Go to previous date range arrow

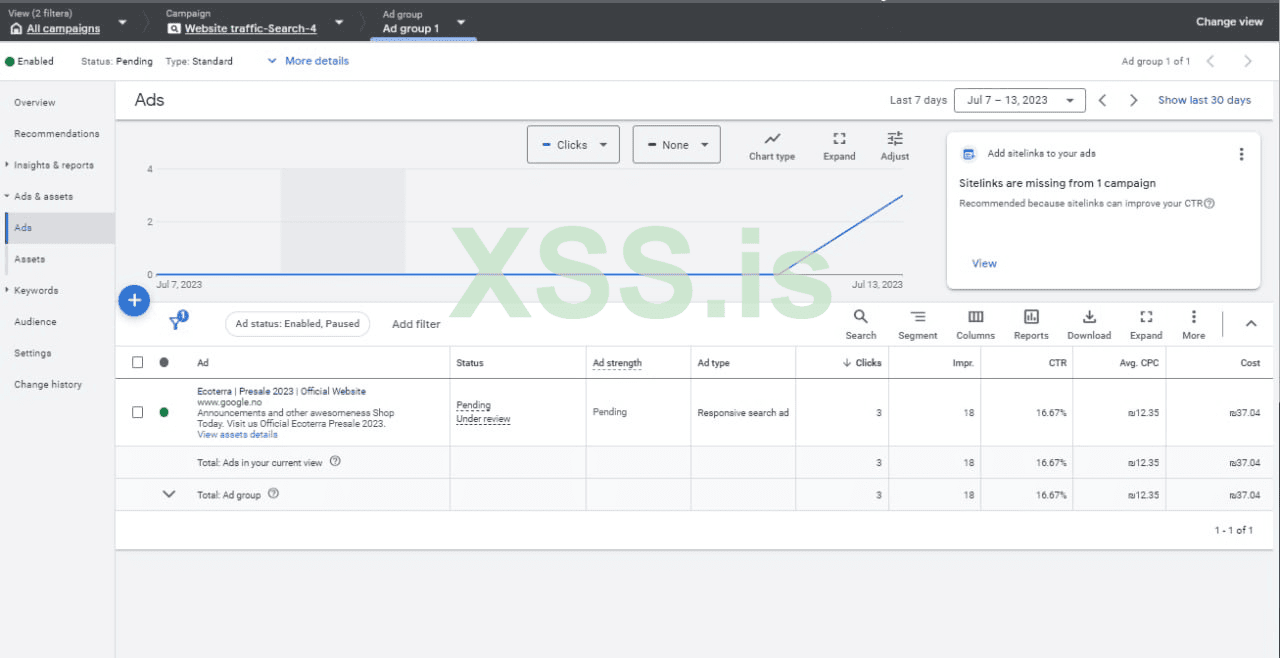1102,100
